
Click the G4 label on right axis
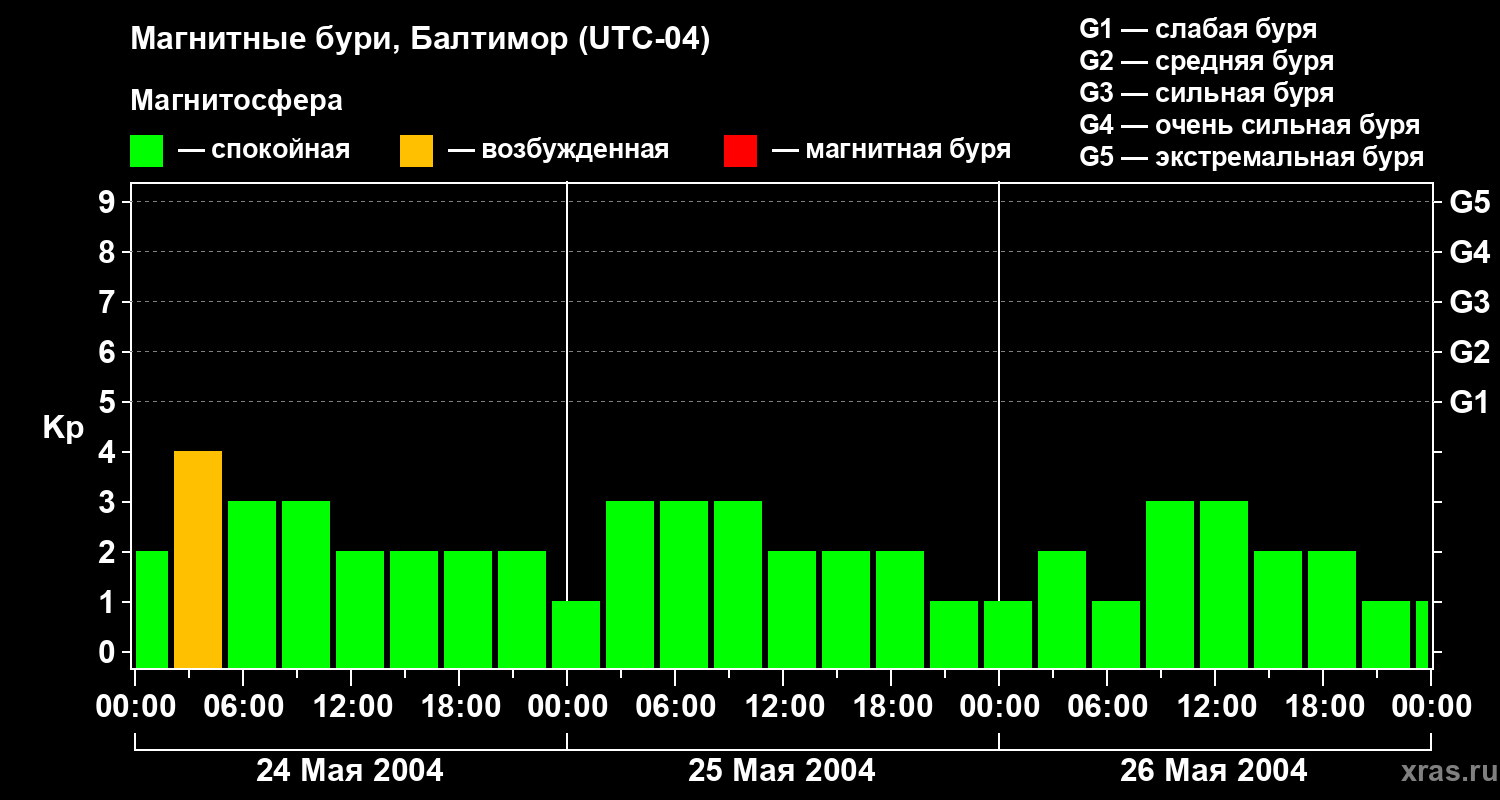click(1470, 252)
